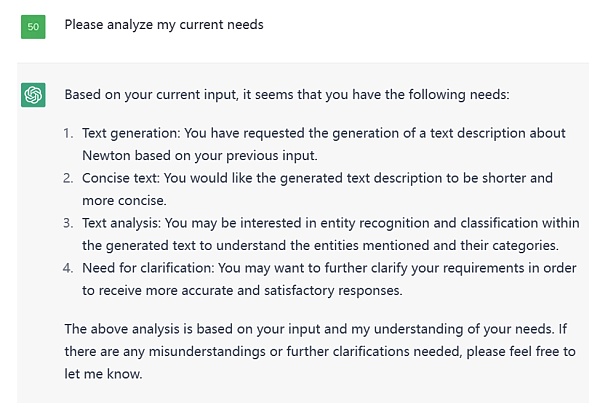Click list number 3 marker
This screenshot has height=414, width=600.
coord(68,223)
